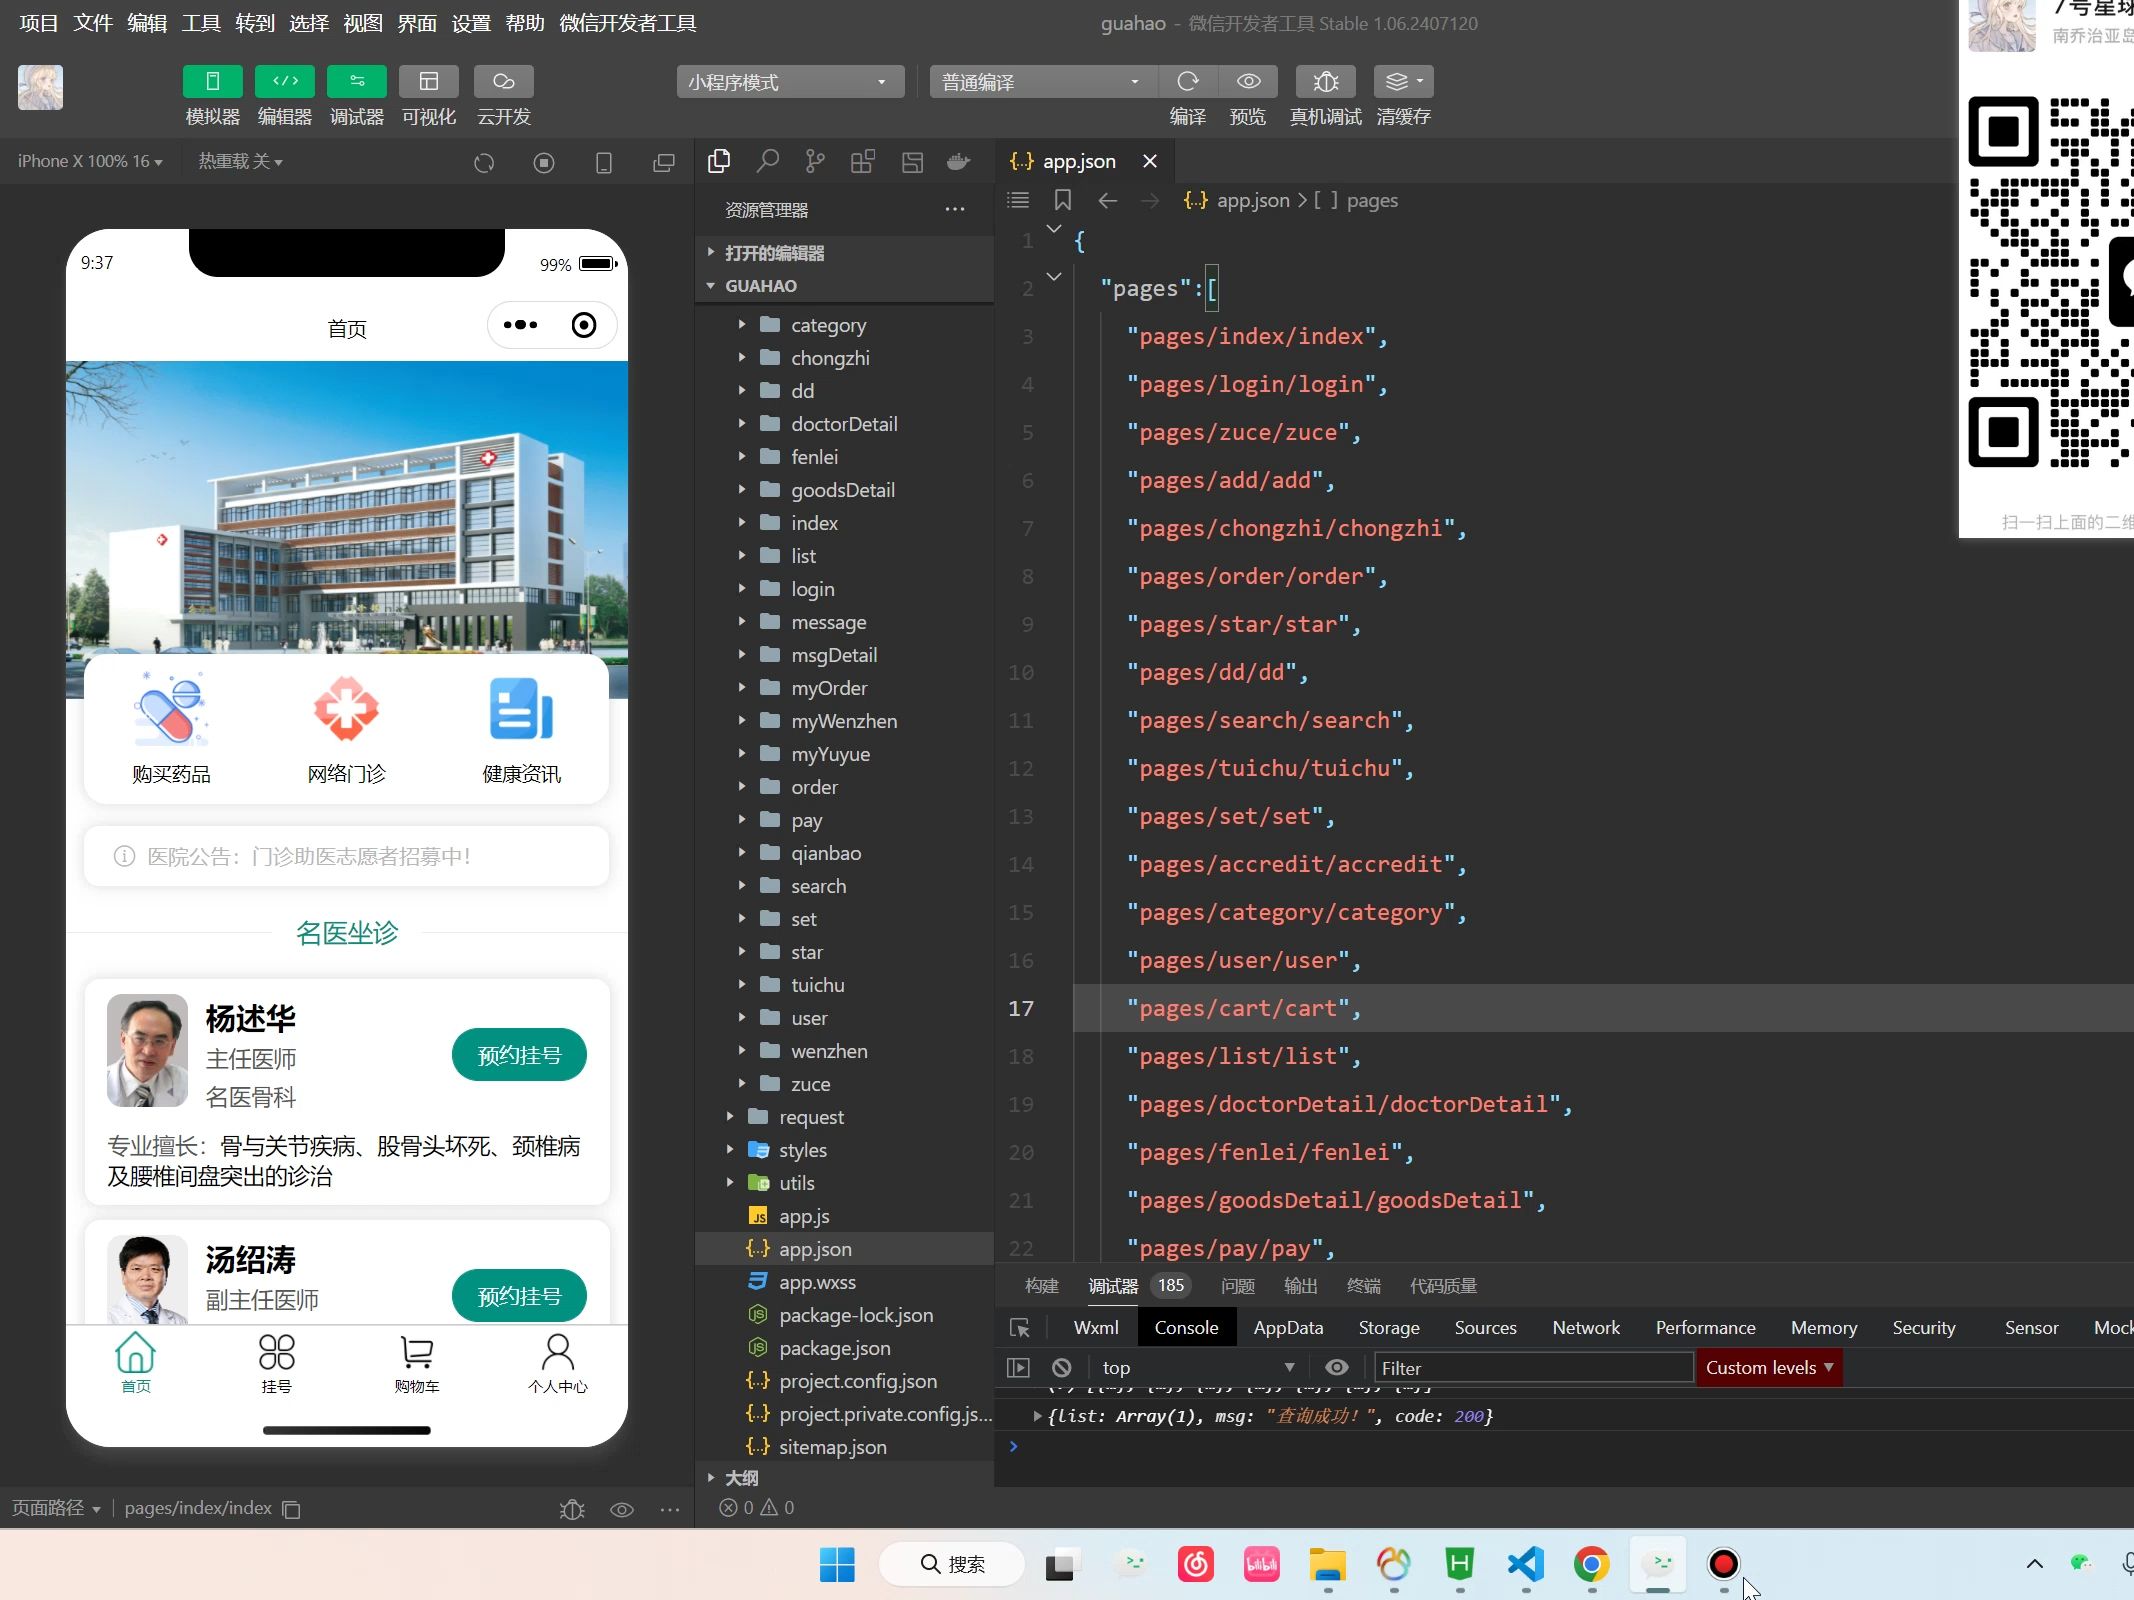Open the layout panel icon next to extensions

912,162
